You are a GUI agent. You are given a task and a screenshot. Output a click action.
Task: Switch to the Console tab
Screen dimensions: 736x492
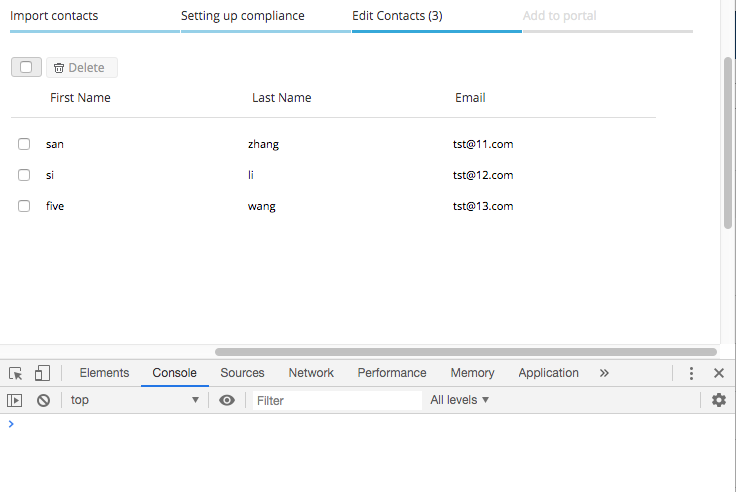click(x=175, y=373)
